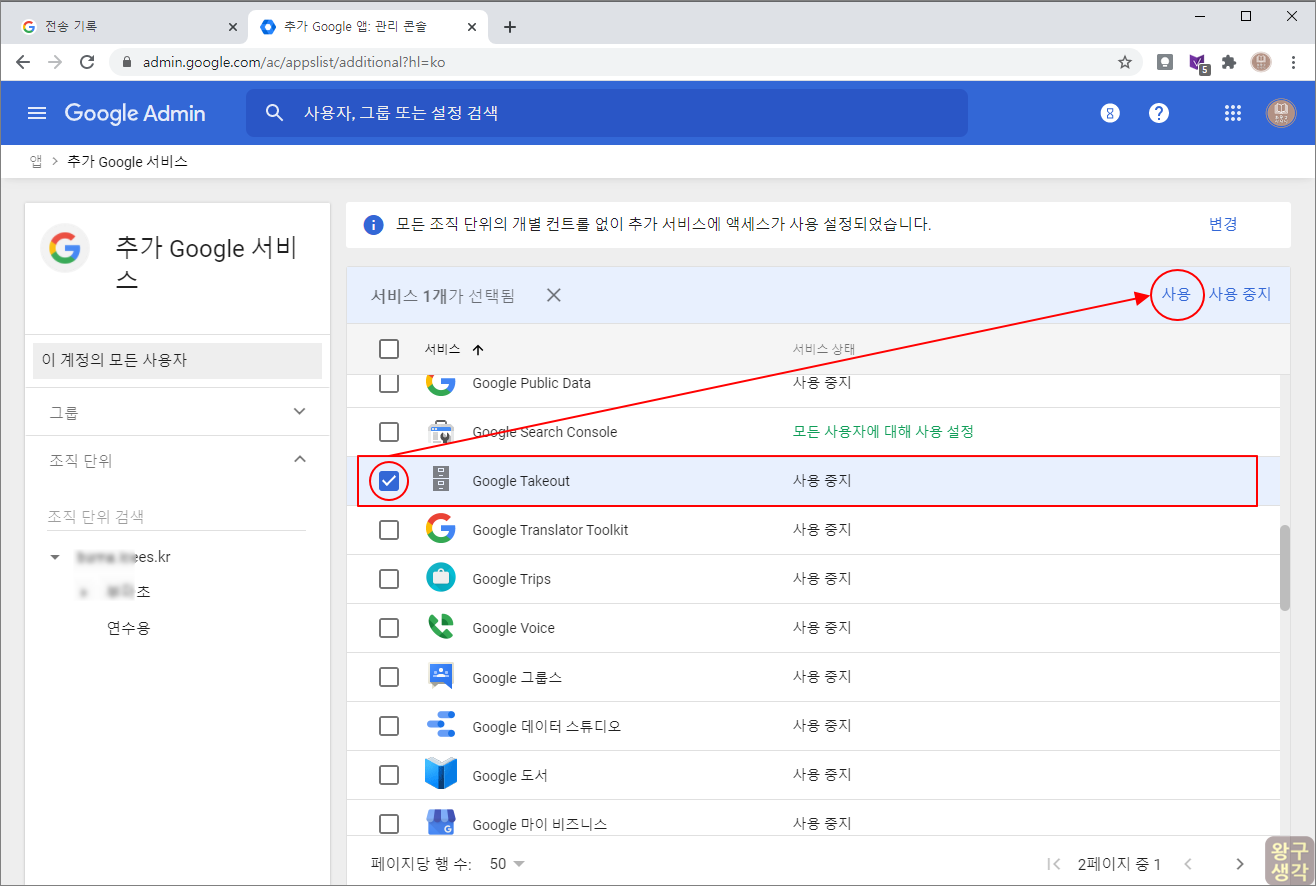The image size is (1316, 886).
Task: Open the hourglass tasks icon
Action: (1110, 113)
